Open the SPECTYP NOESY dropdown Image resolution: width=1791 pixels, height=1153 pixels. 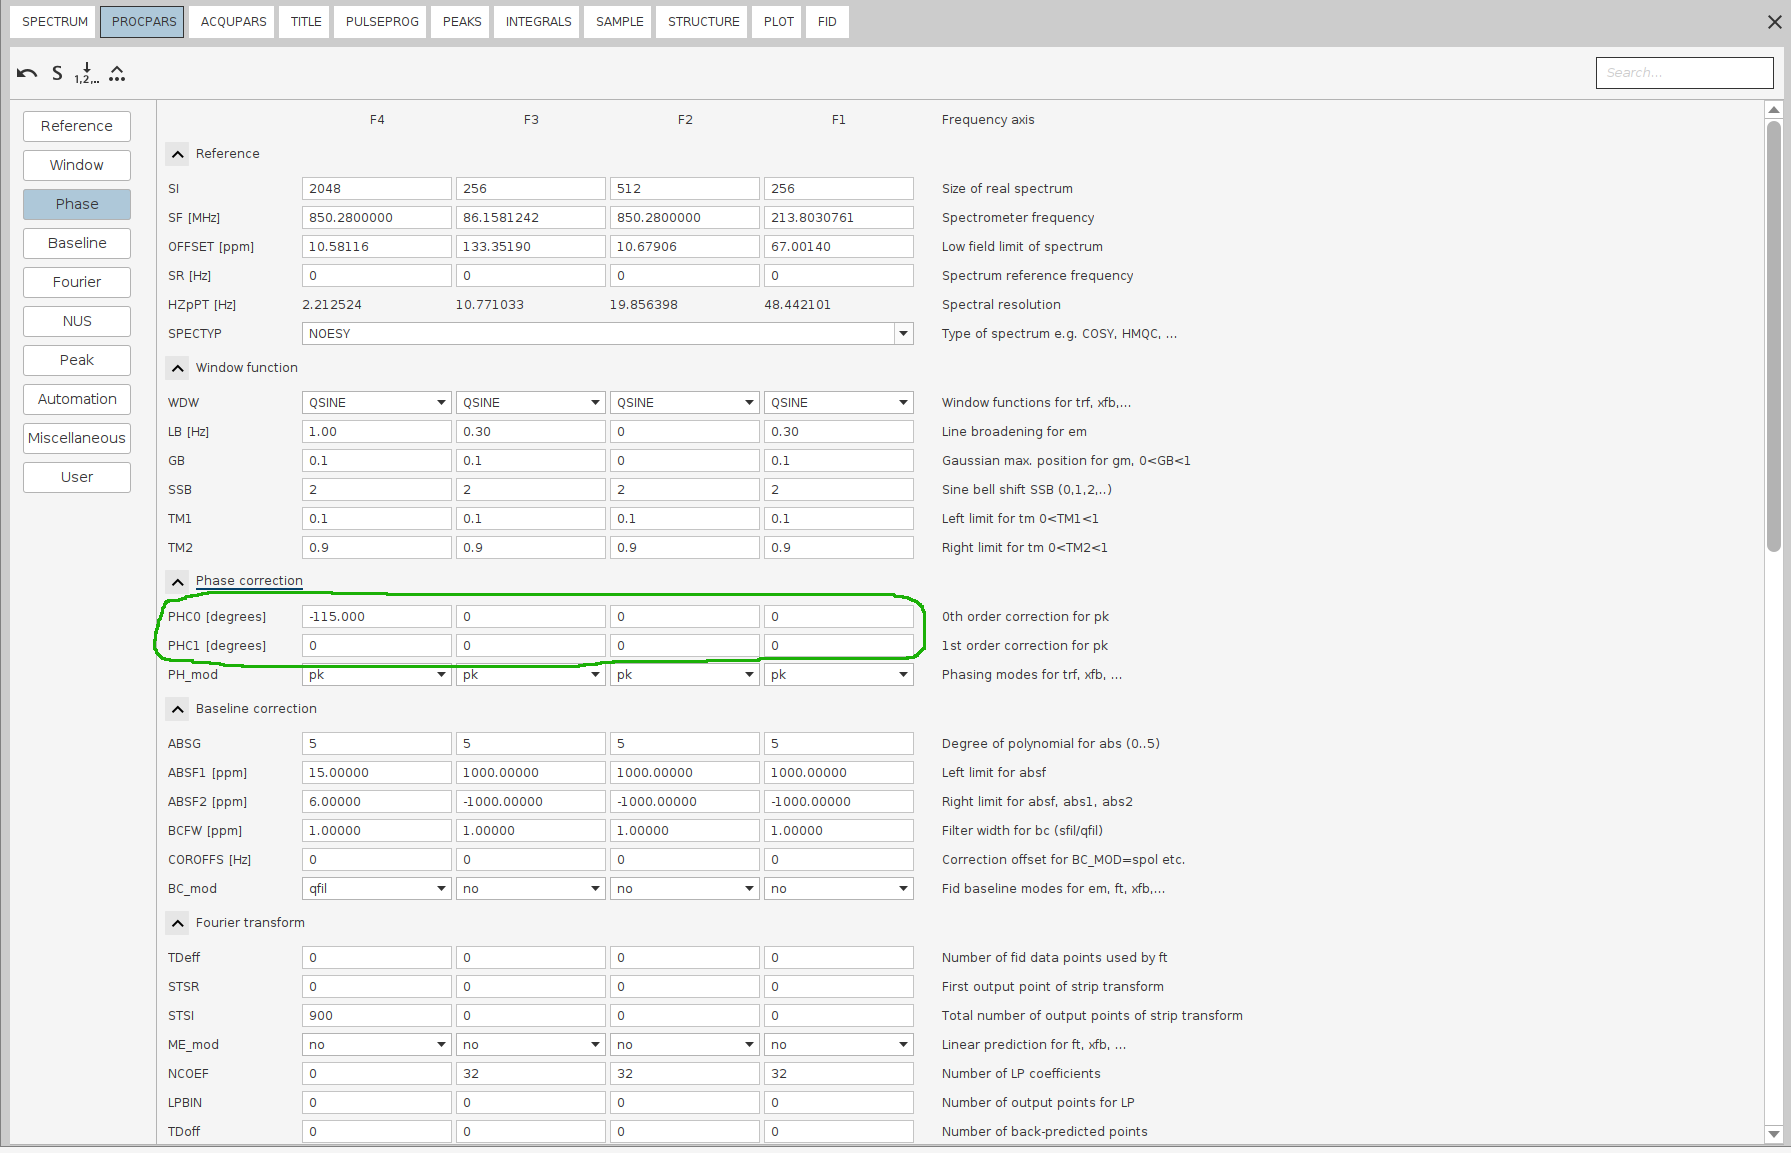(x=903, y=334)
